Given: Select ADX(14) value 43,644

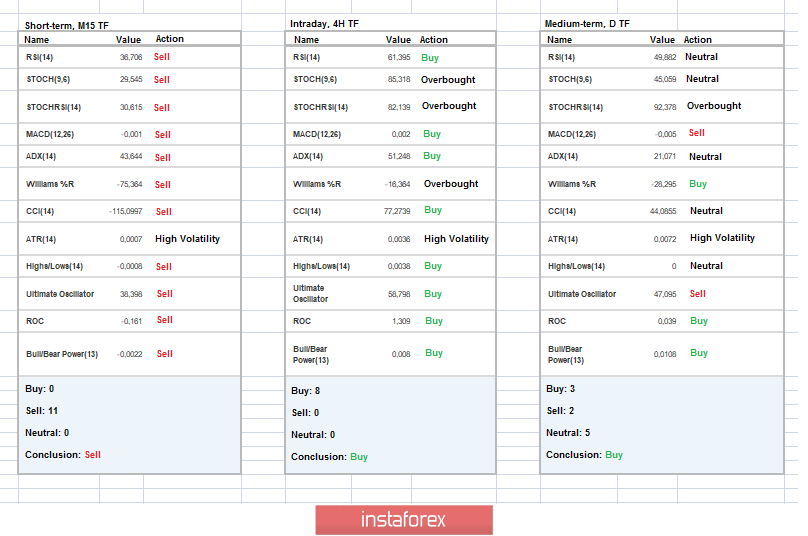Looking at the screenshot, I should tap(131, 156).
